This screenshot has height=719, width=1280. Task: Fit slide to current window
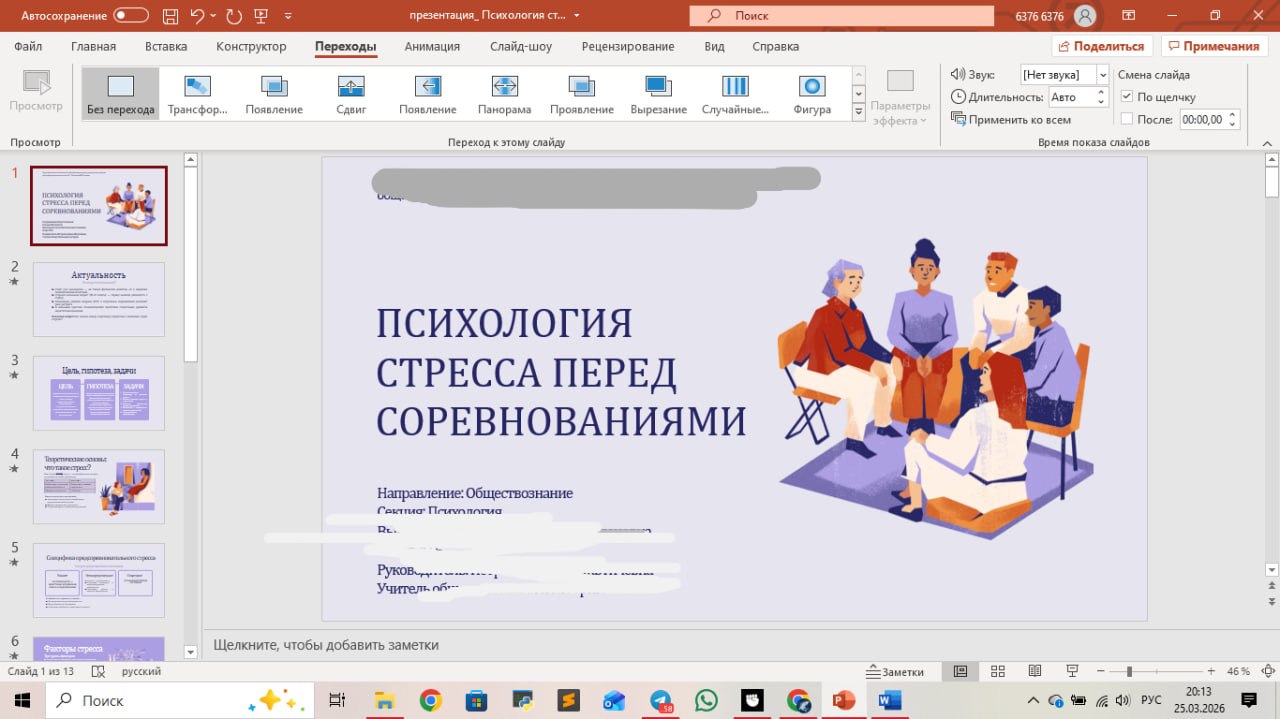[1268, 671]
